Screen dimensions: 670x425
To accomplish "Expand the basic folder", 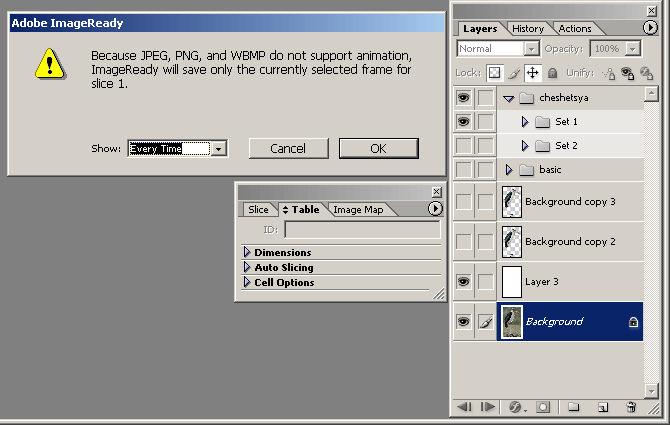I will [508, 170].
